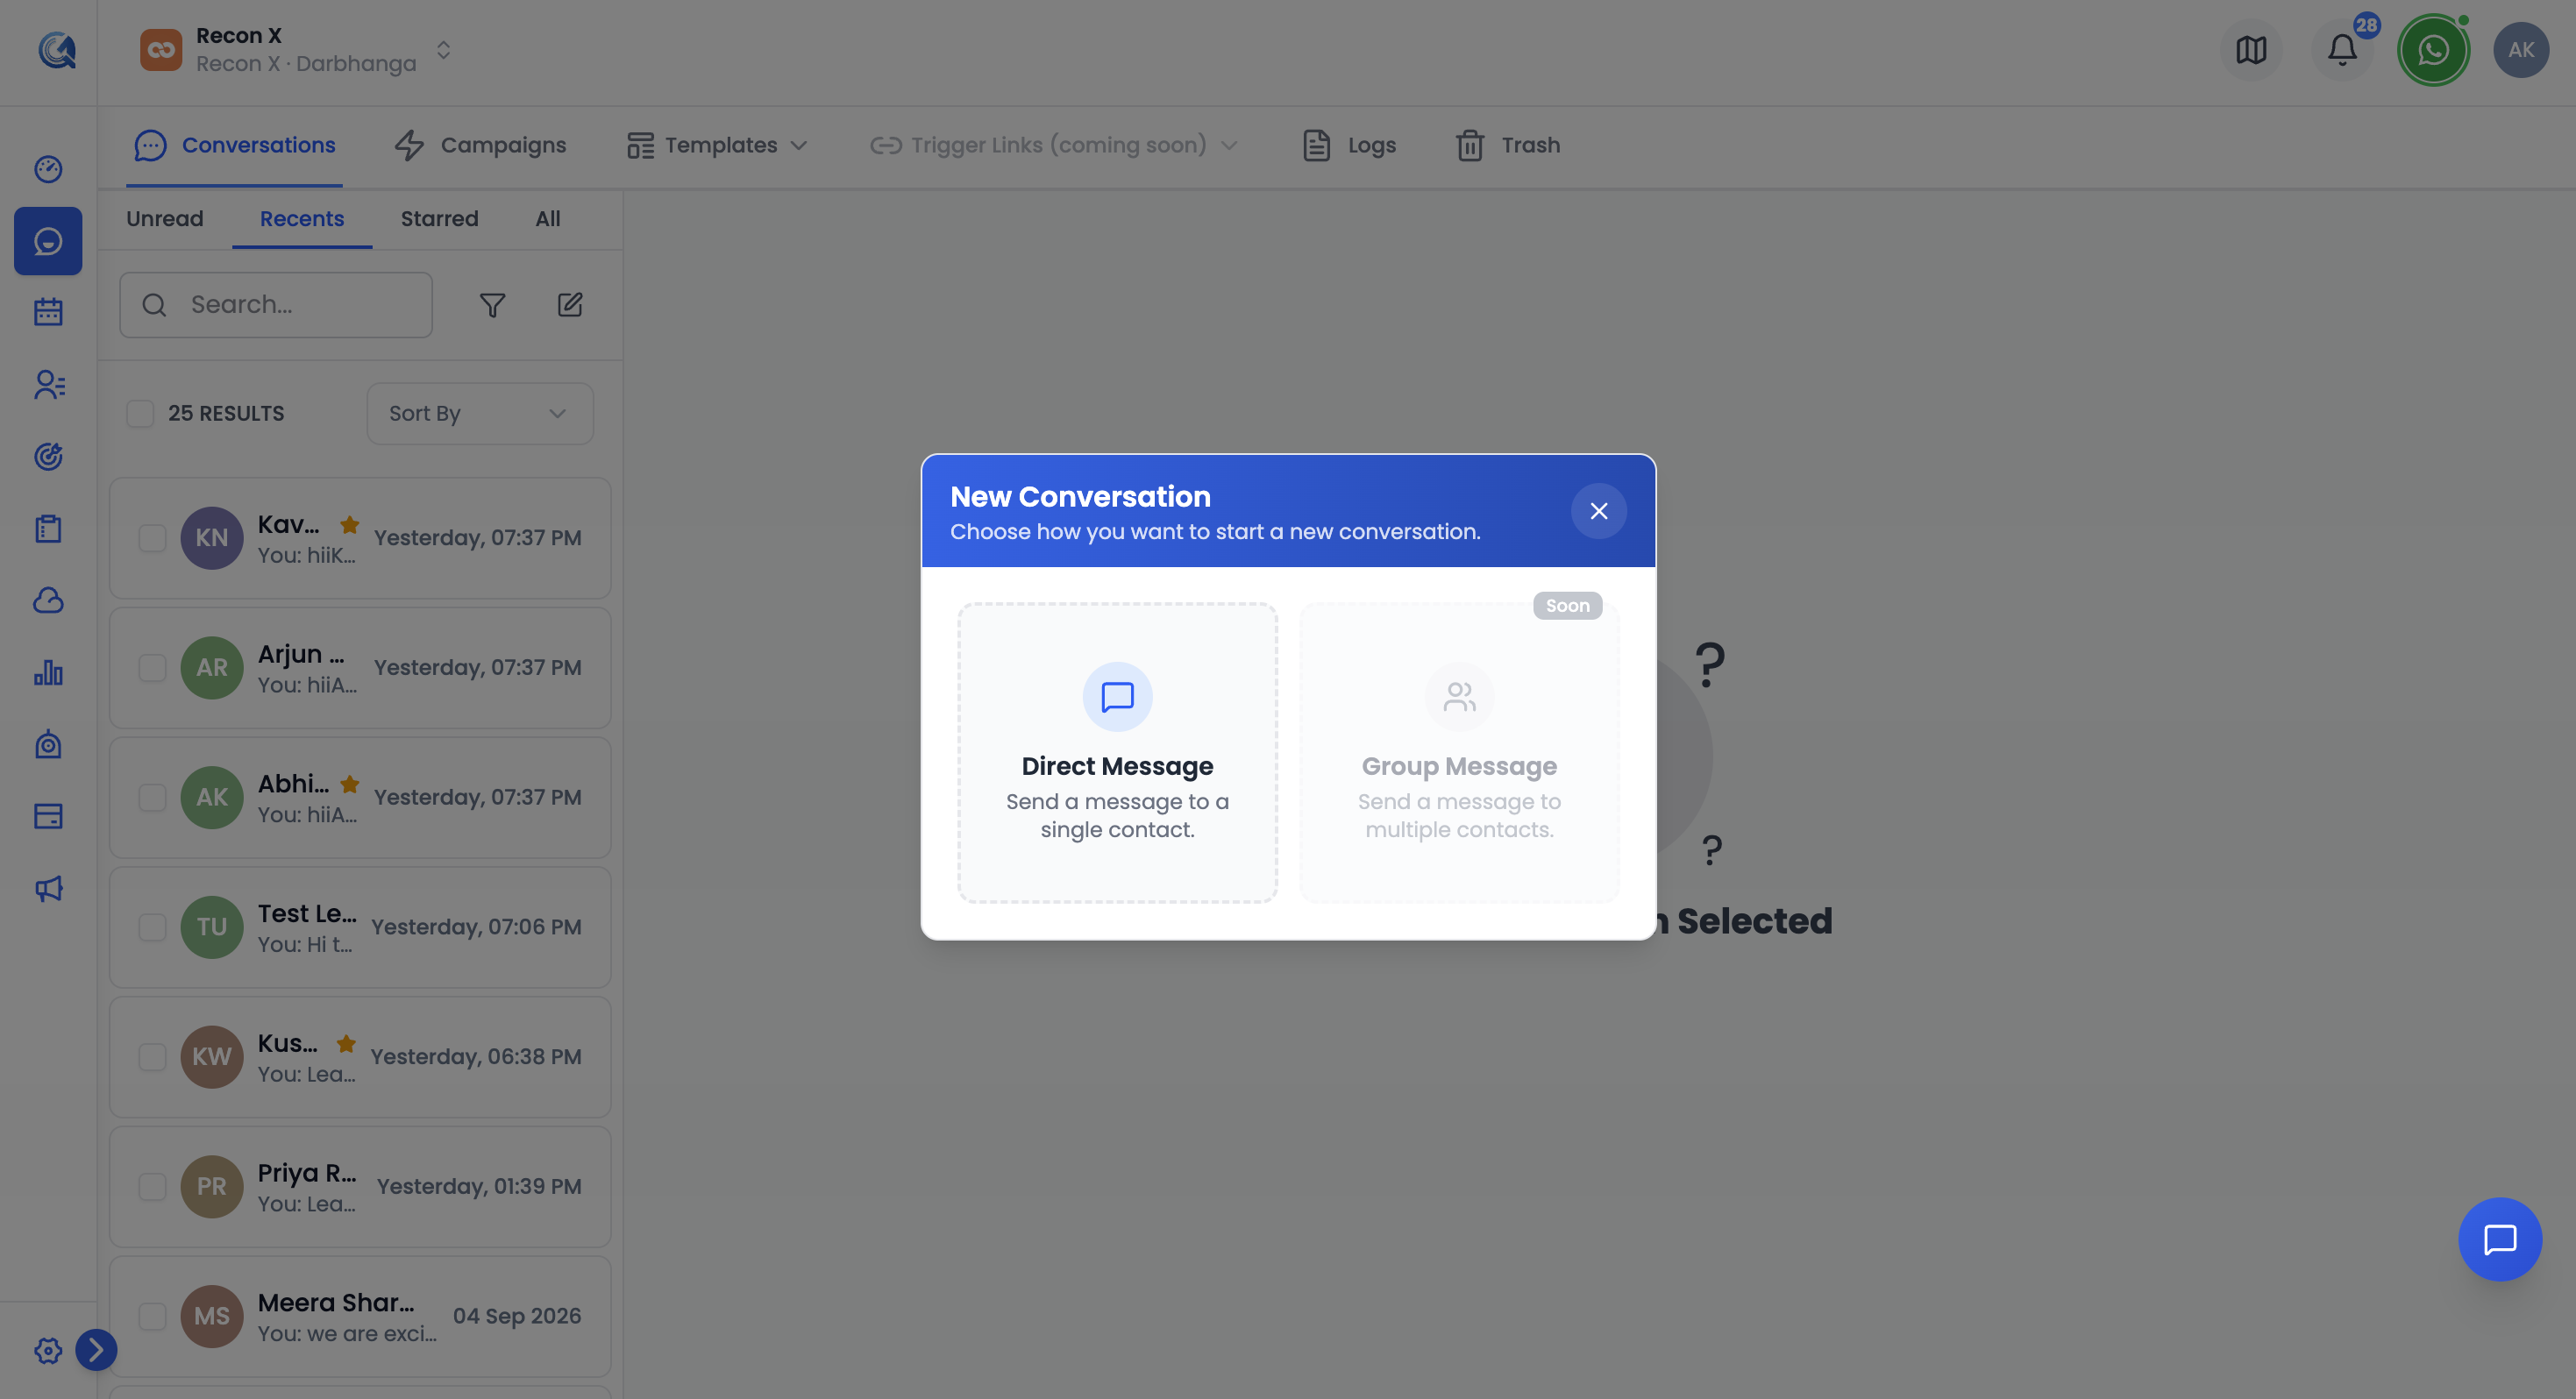Open the megaphone sidebar icon
The image size is (2576, 1399).
tap(48, 888)
